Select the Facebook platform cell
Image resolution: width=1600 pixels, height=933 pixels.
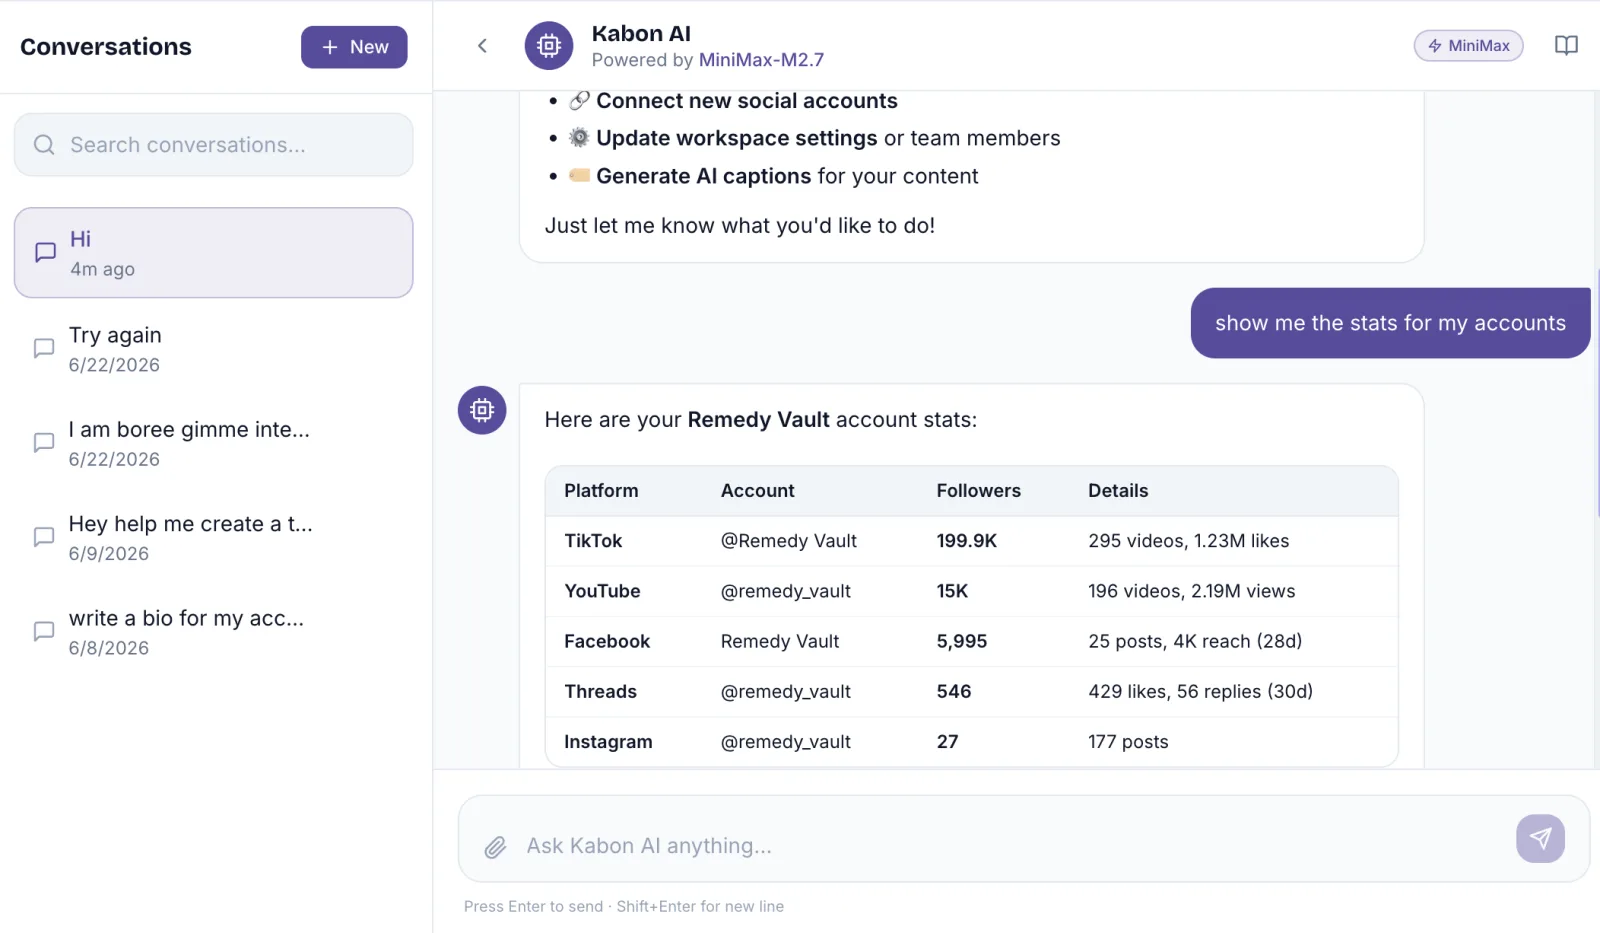607,641
